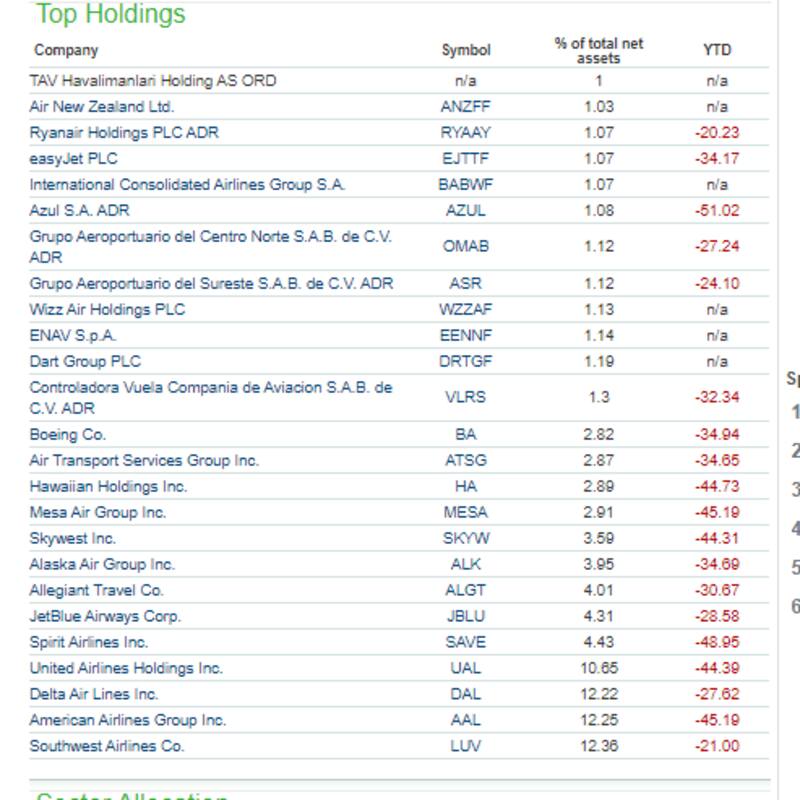The height and width of the screenshot is (800, 800).
Task: Click the Symbol column header
Action: (x=466, y=50)
